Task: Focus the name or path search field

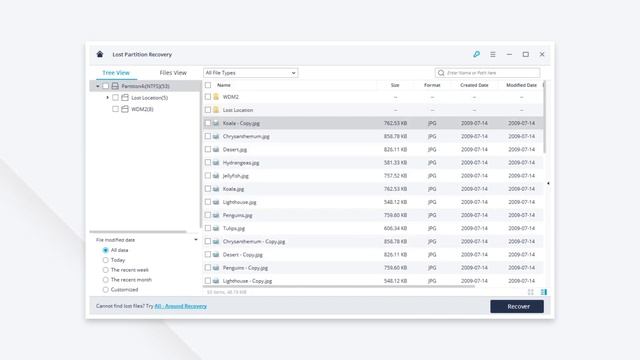Action: (x=488, y=73)
